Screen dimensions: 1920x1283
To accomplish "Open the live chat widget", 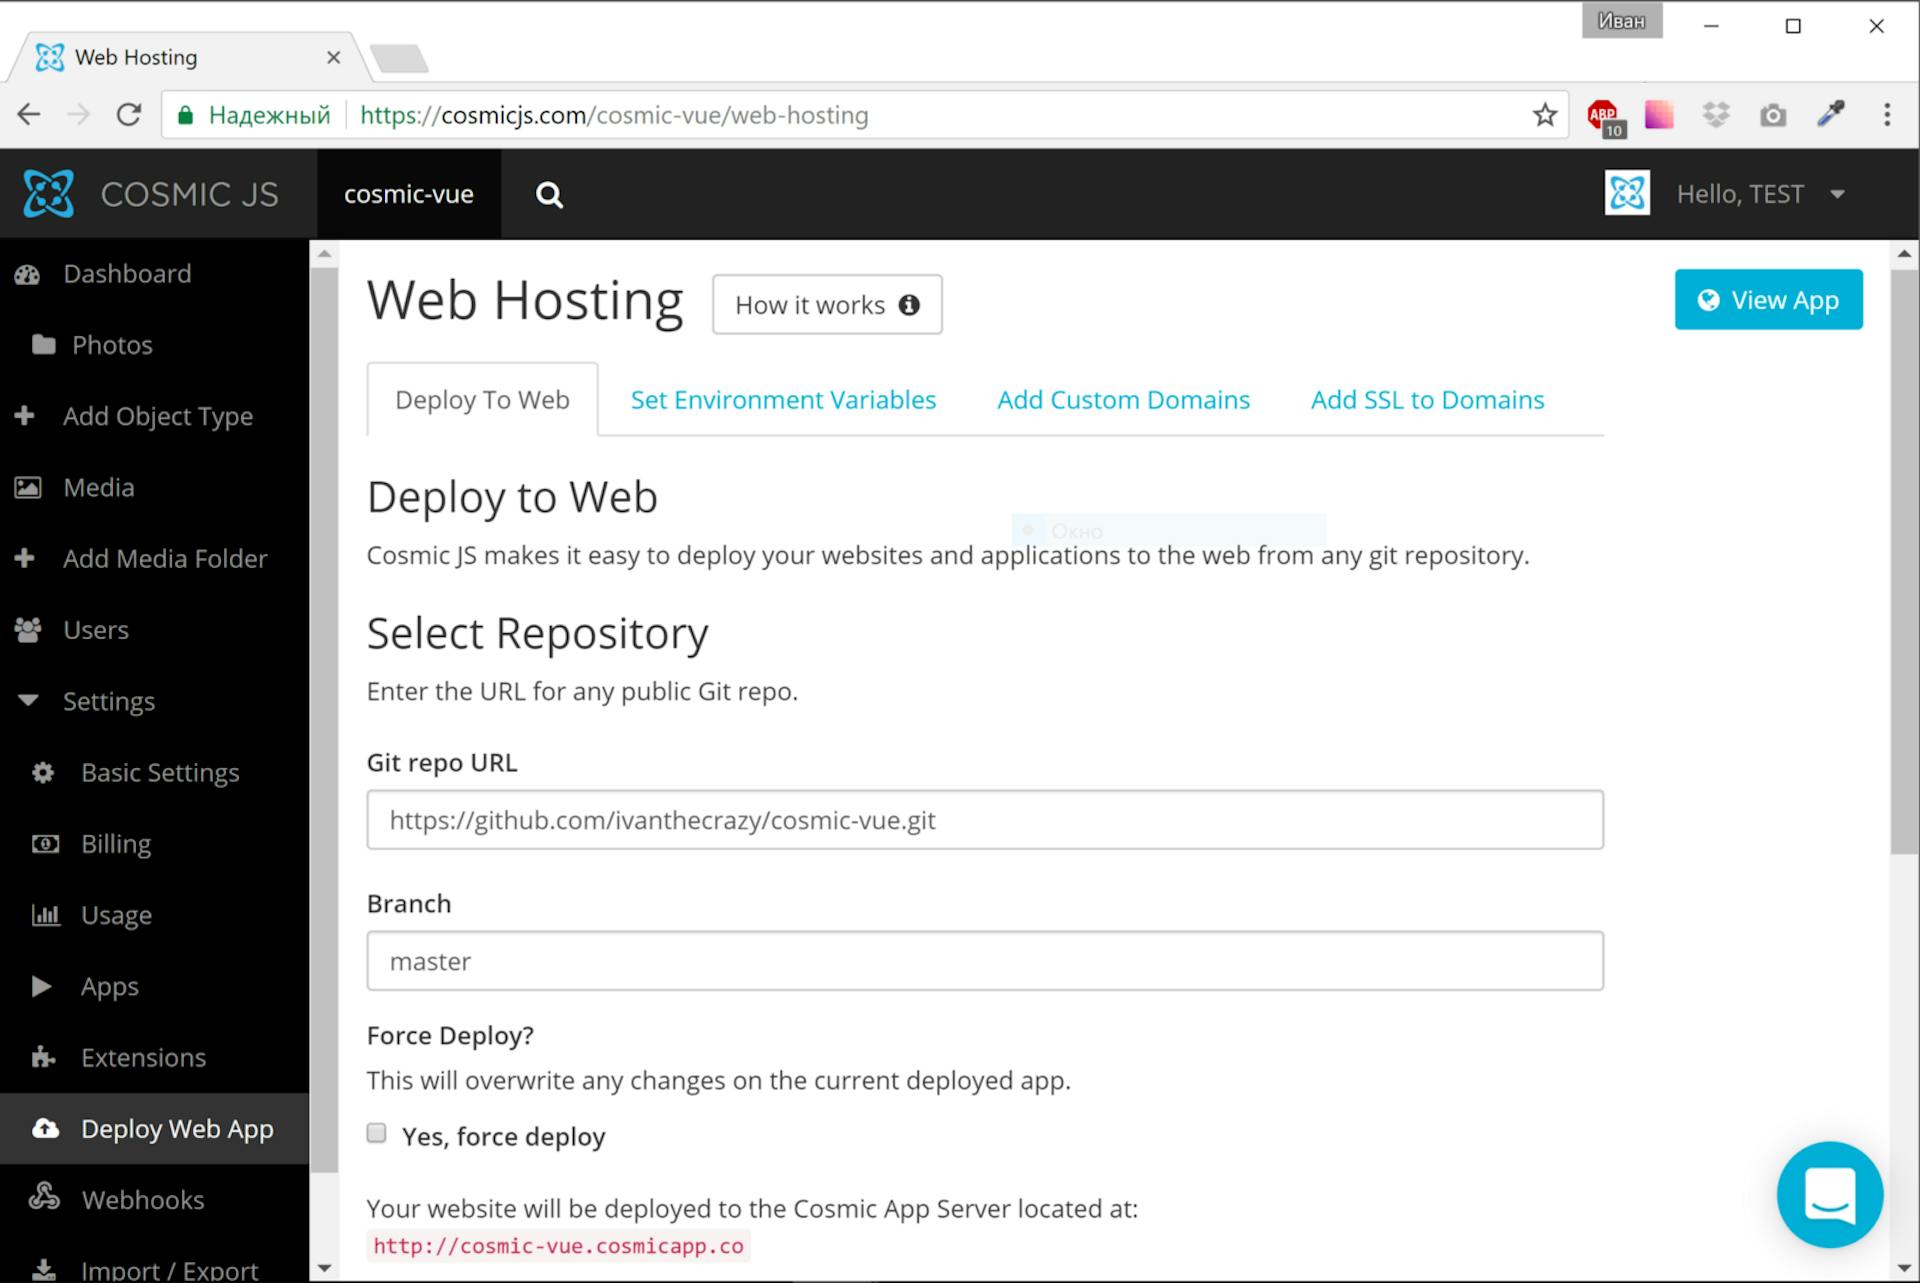I will click(x=1830, y=1195).
